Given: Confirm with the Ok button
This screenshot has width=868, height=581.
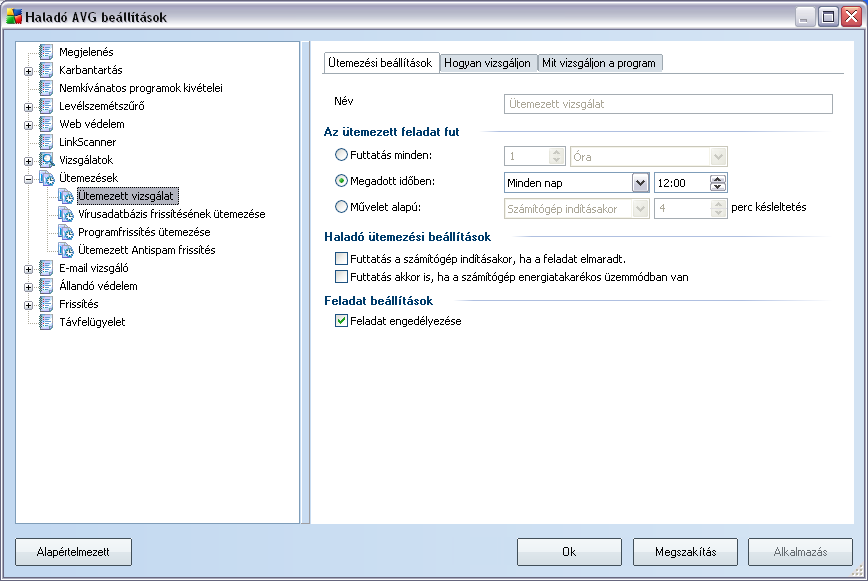Looking at the screenshot, I should click(x=569, y=552).
